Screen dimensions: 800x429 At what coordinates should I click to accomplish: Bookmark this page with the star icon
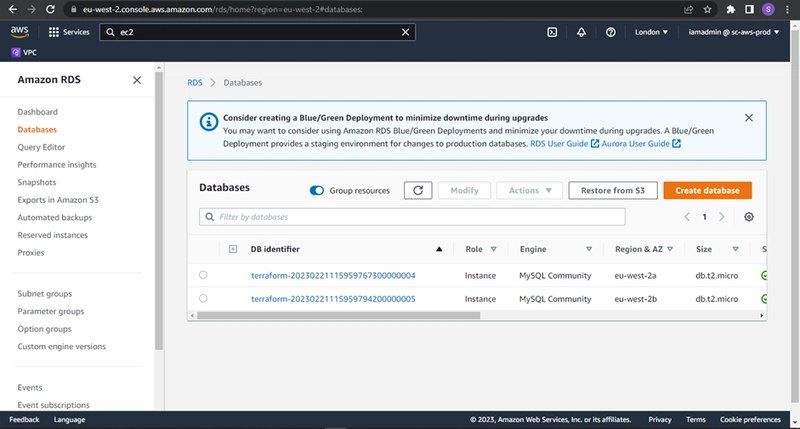click(707, 9)
